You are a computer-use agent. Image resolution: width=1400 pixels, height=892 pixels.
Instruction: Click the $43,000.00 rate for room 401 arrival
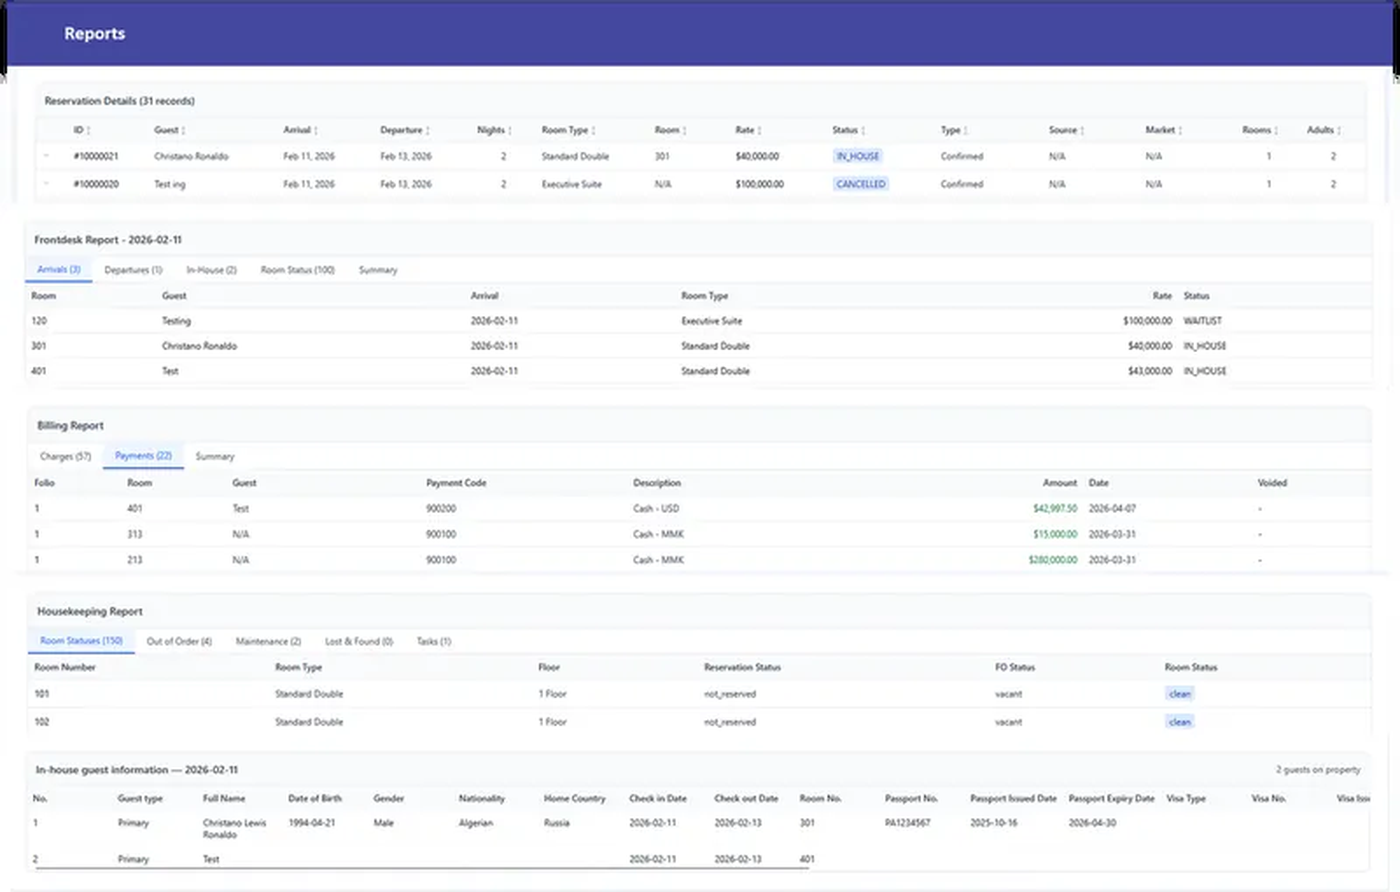tap(1150, 371)
